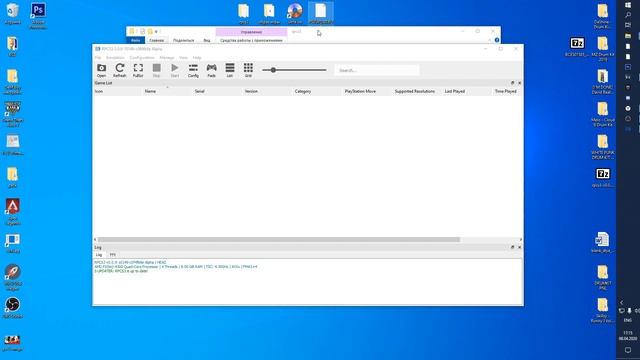
Task: Click Explorer's blue help icon
Action: [497, 40]
